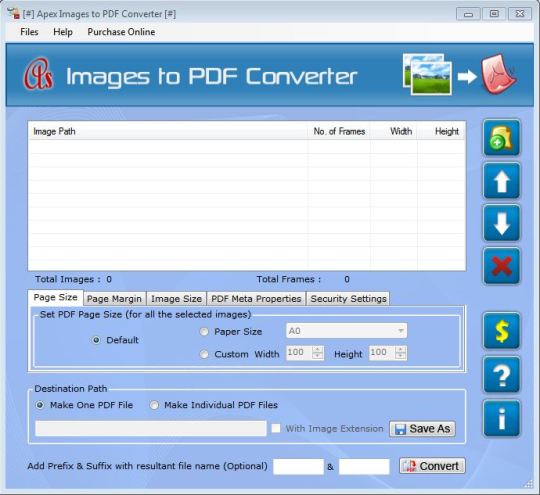540x495 pixels.
Task: Open about info with the 'i' button
Action: point(501,418)
